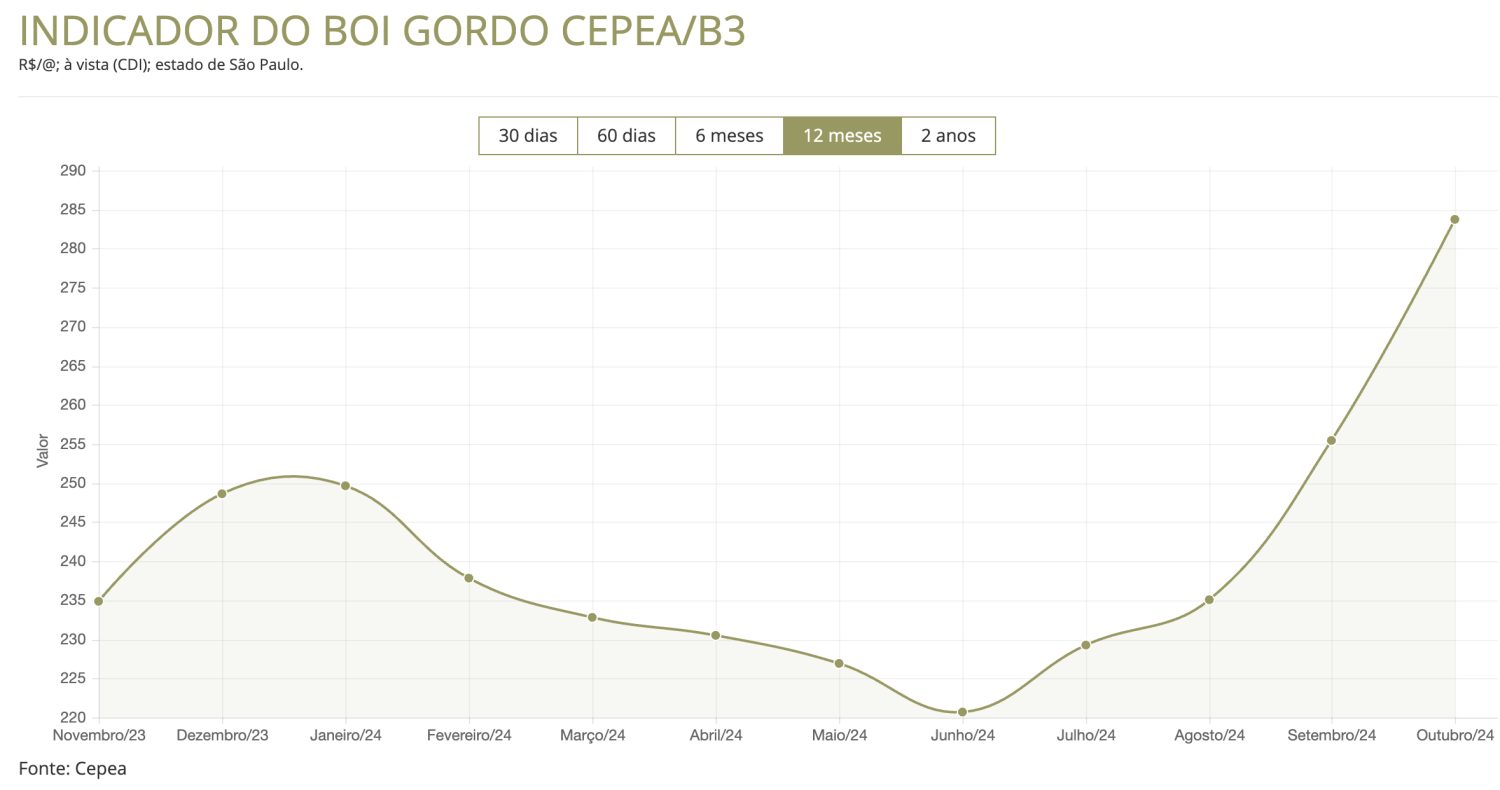Click the Janeiro/24 point on the line
Screen dimensions: 1500x790
pyautogui.click(x=346, y=486)
